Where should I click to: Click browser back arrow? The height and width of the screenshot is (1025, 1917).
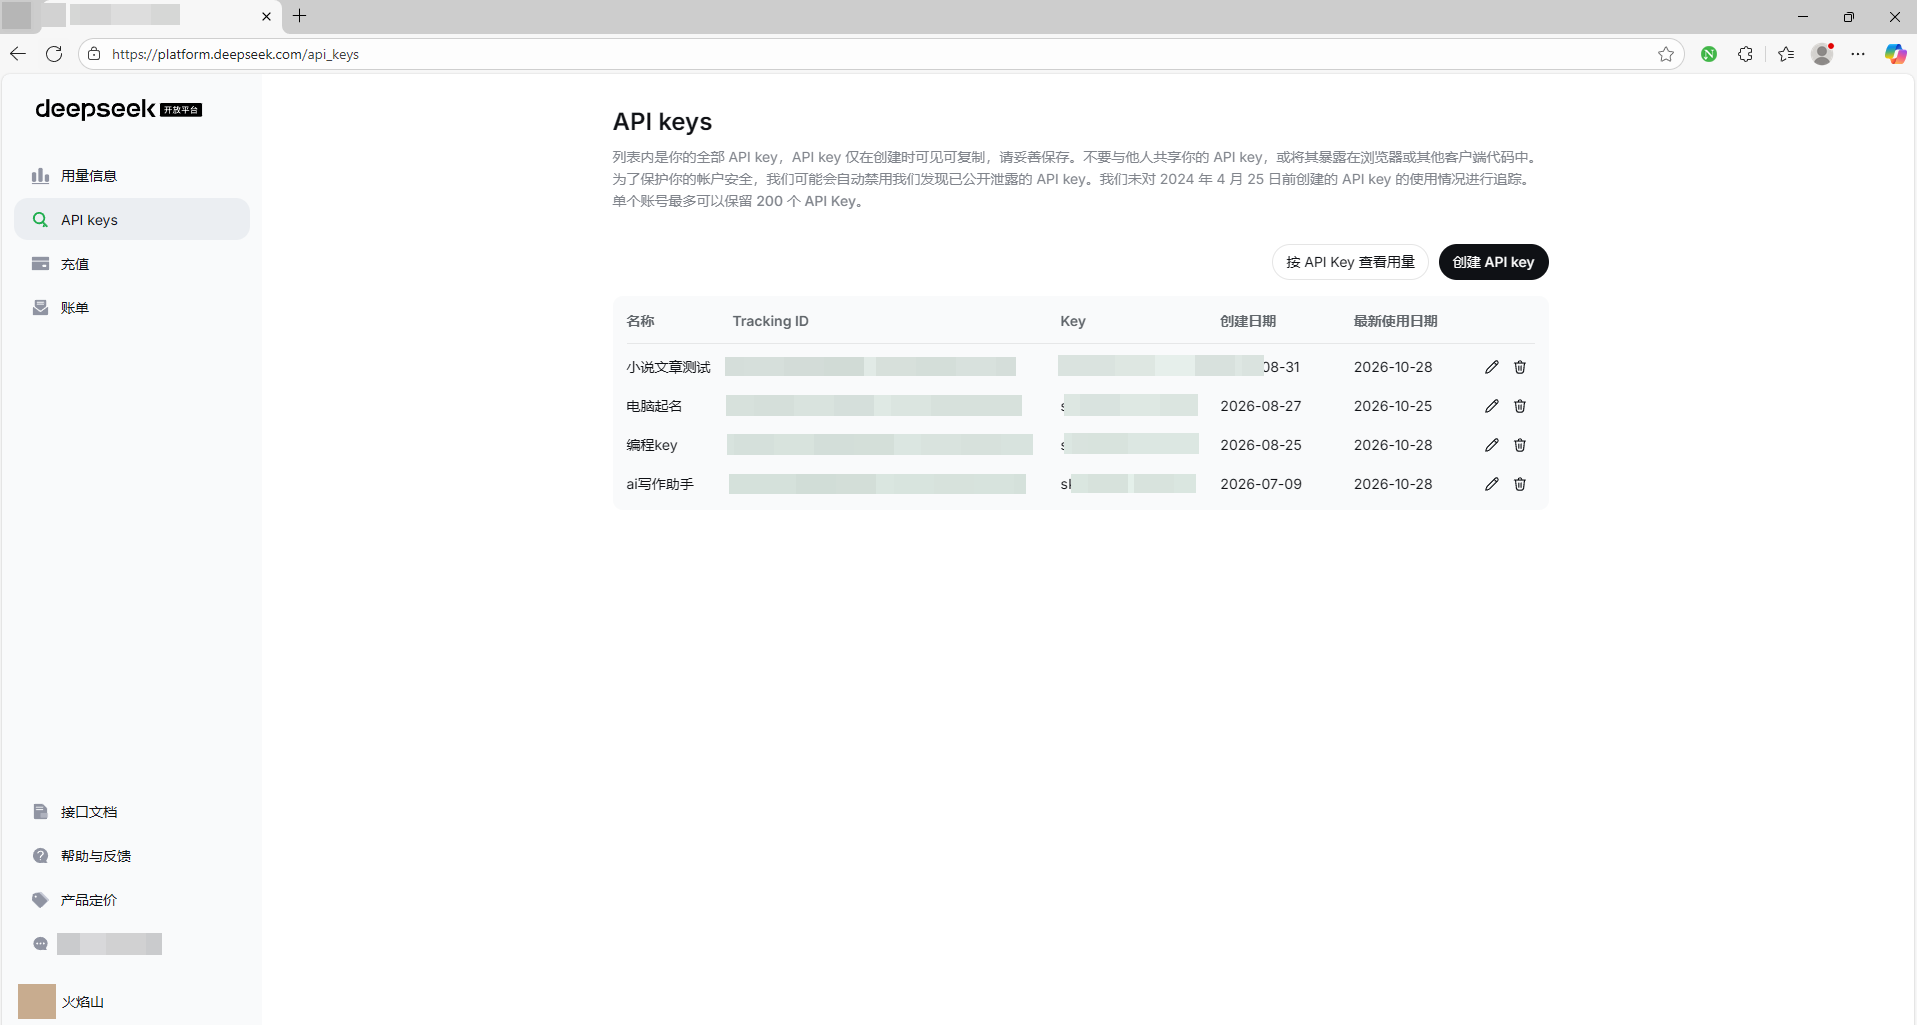(18, 54)
